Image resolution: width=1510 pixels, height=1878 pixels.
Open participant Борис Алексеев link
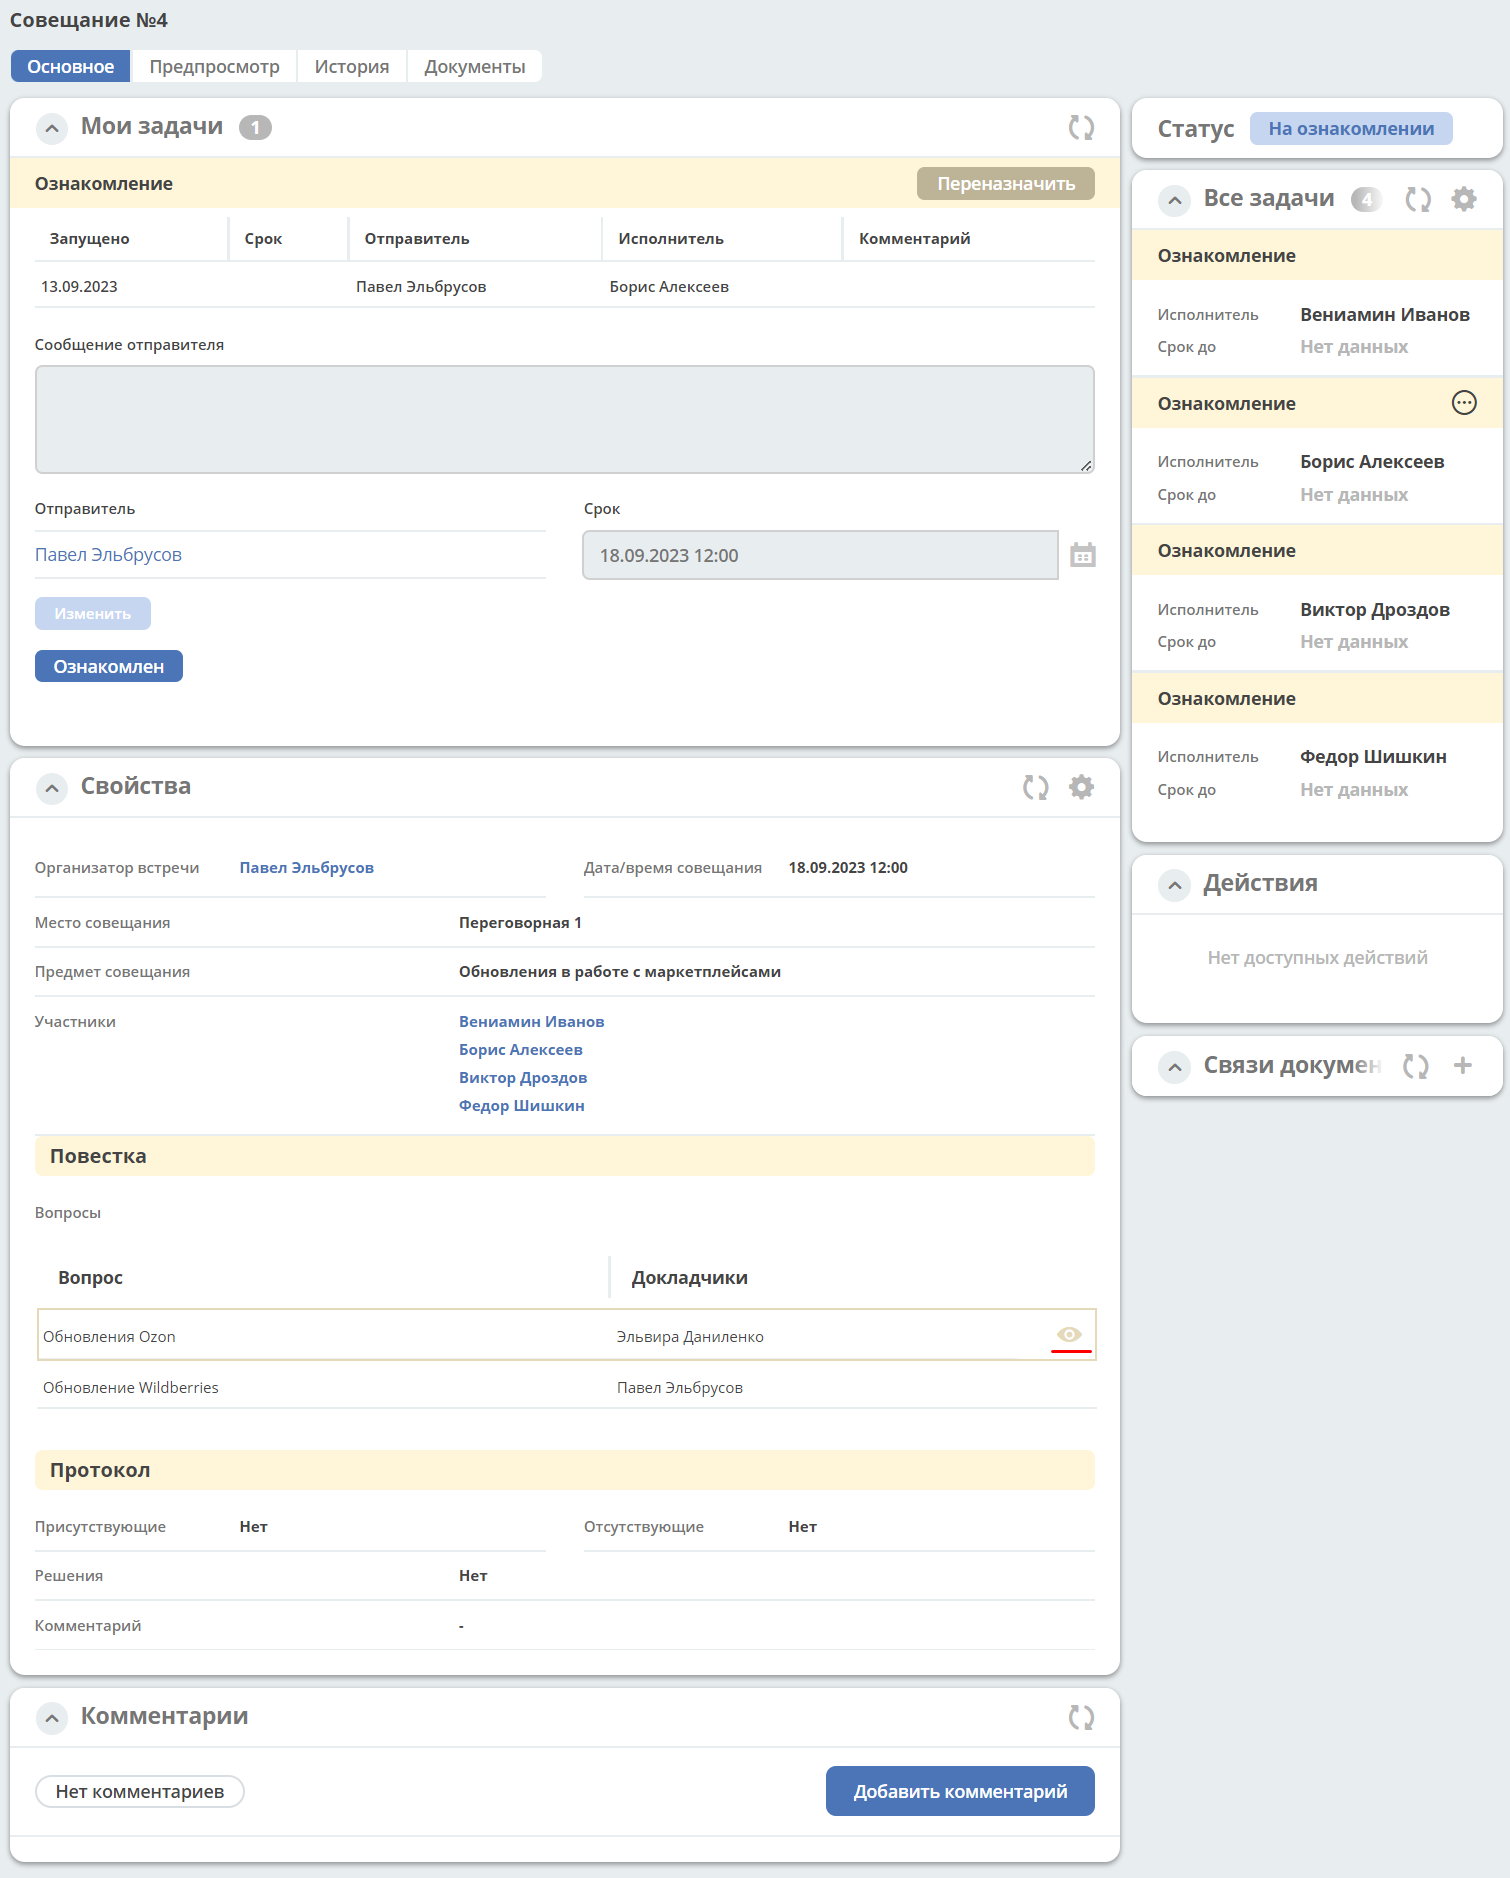pos(521,1050)
